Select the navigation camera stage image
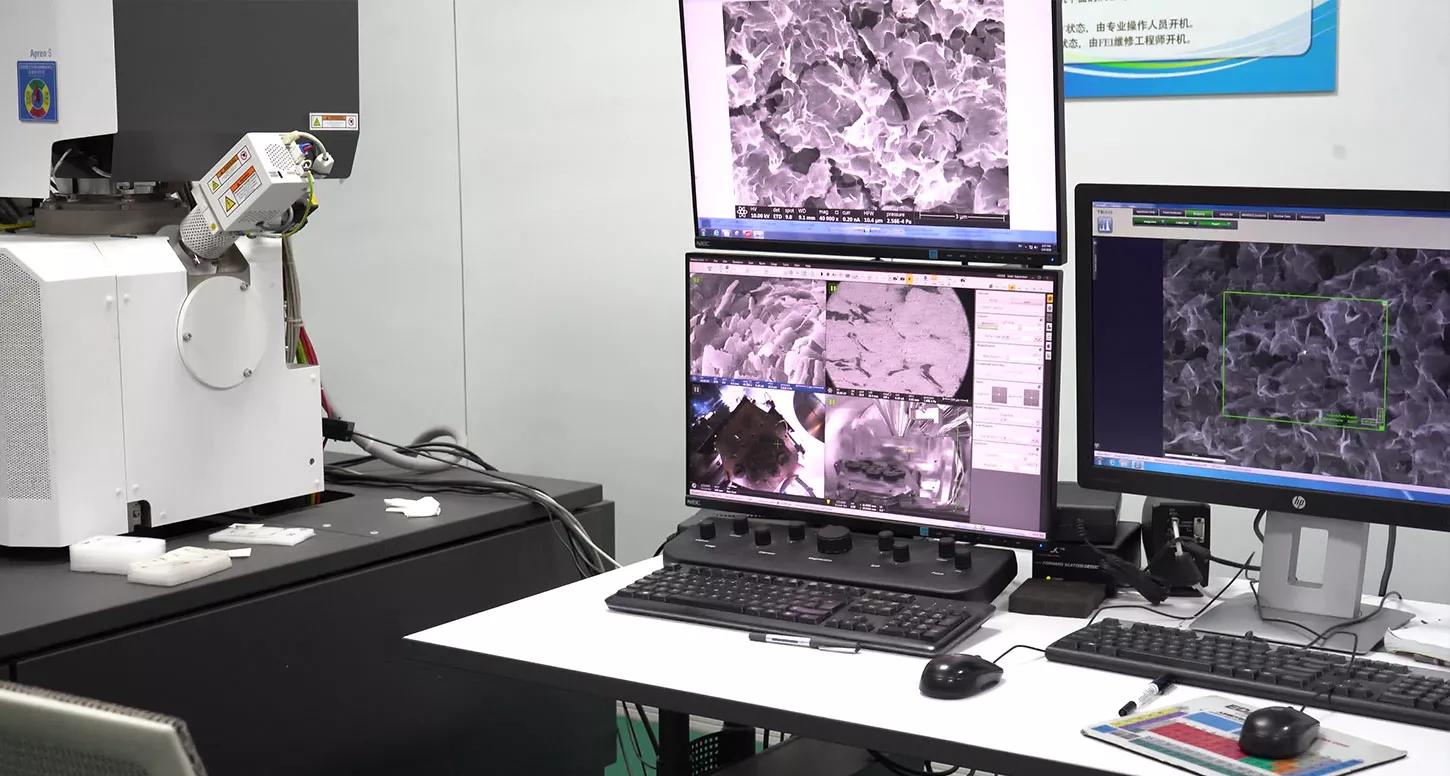Screen dimensions: 1450x776 [757, 439]
